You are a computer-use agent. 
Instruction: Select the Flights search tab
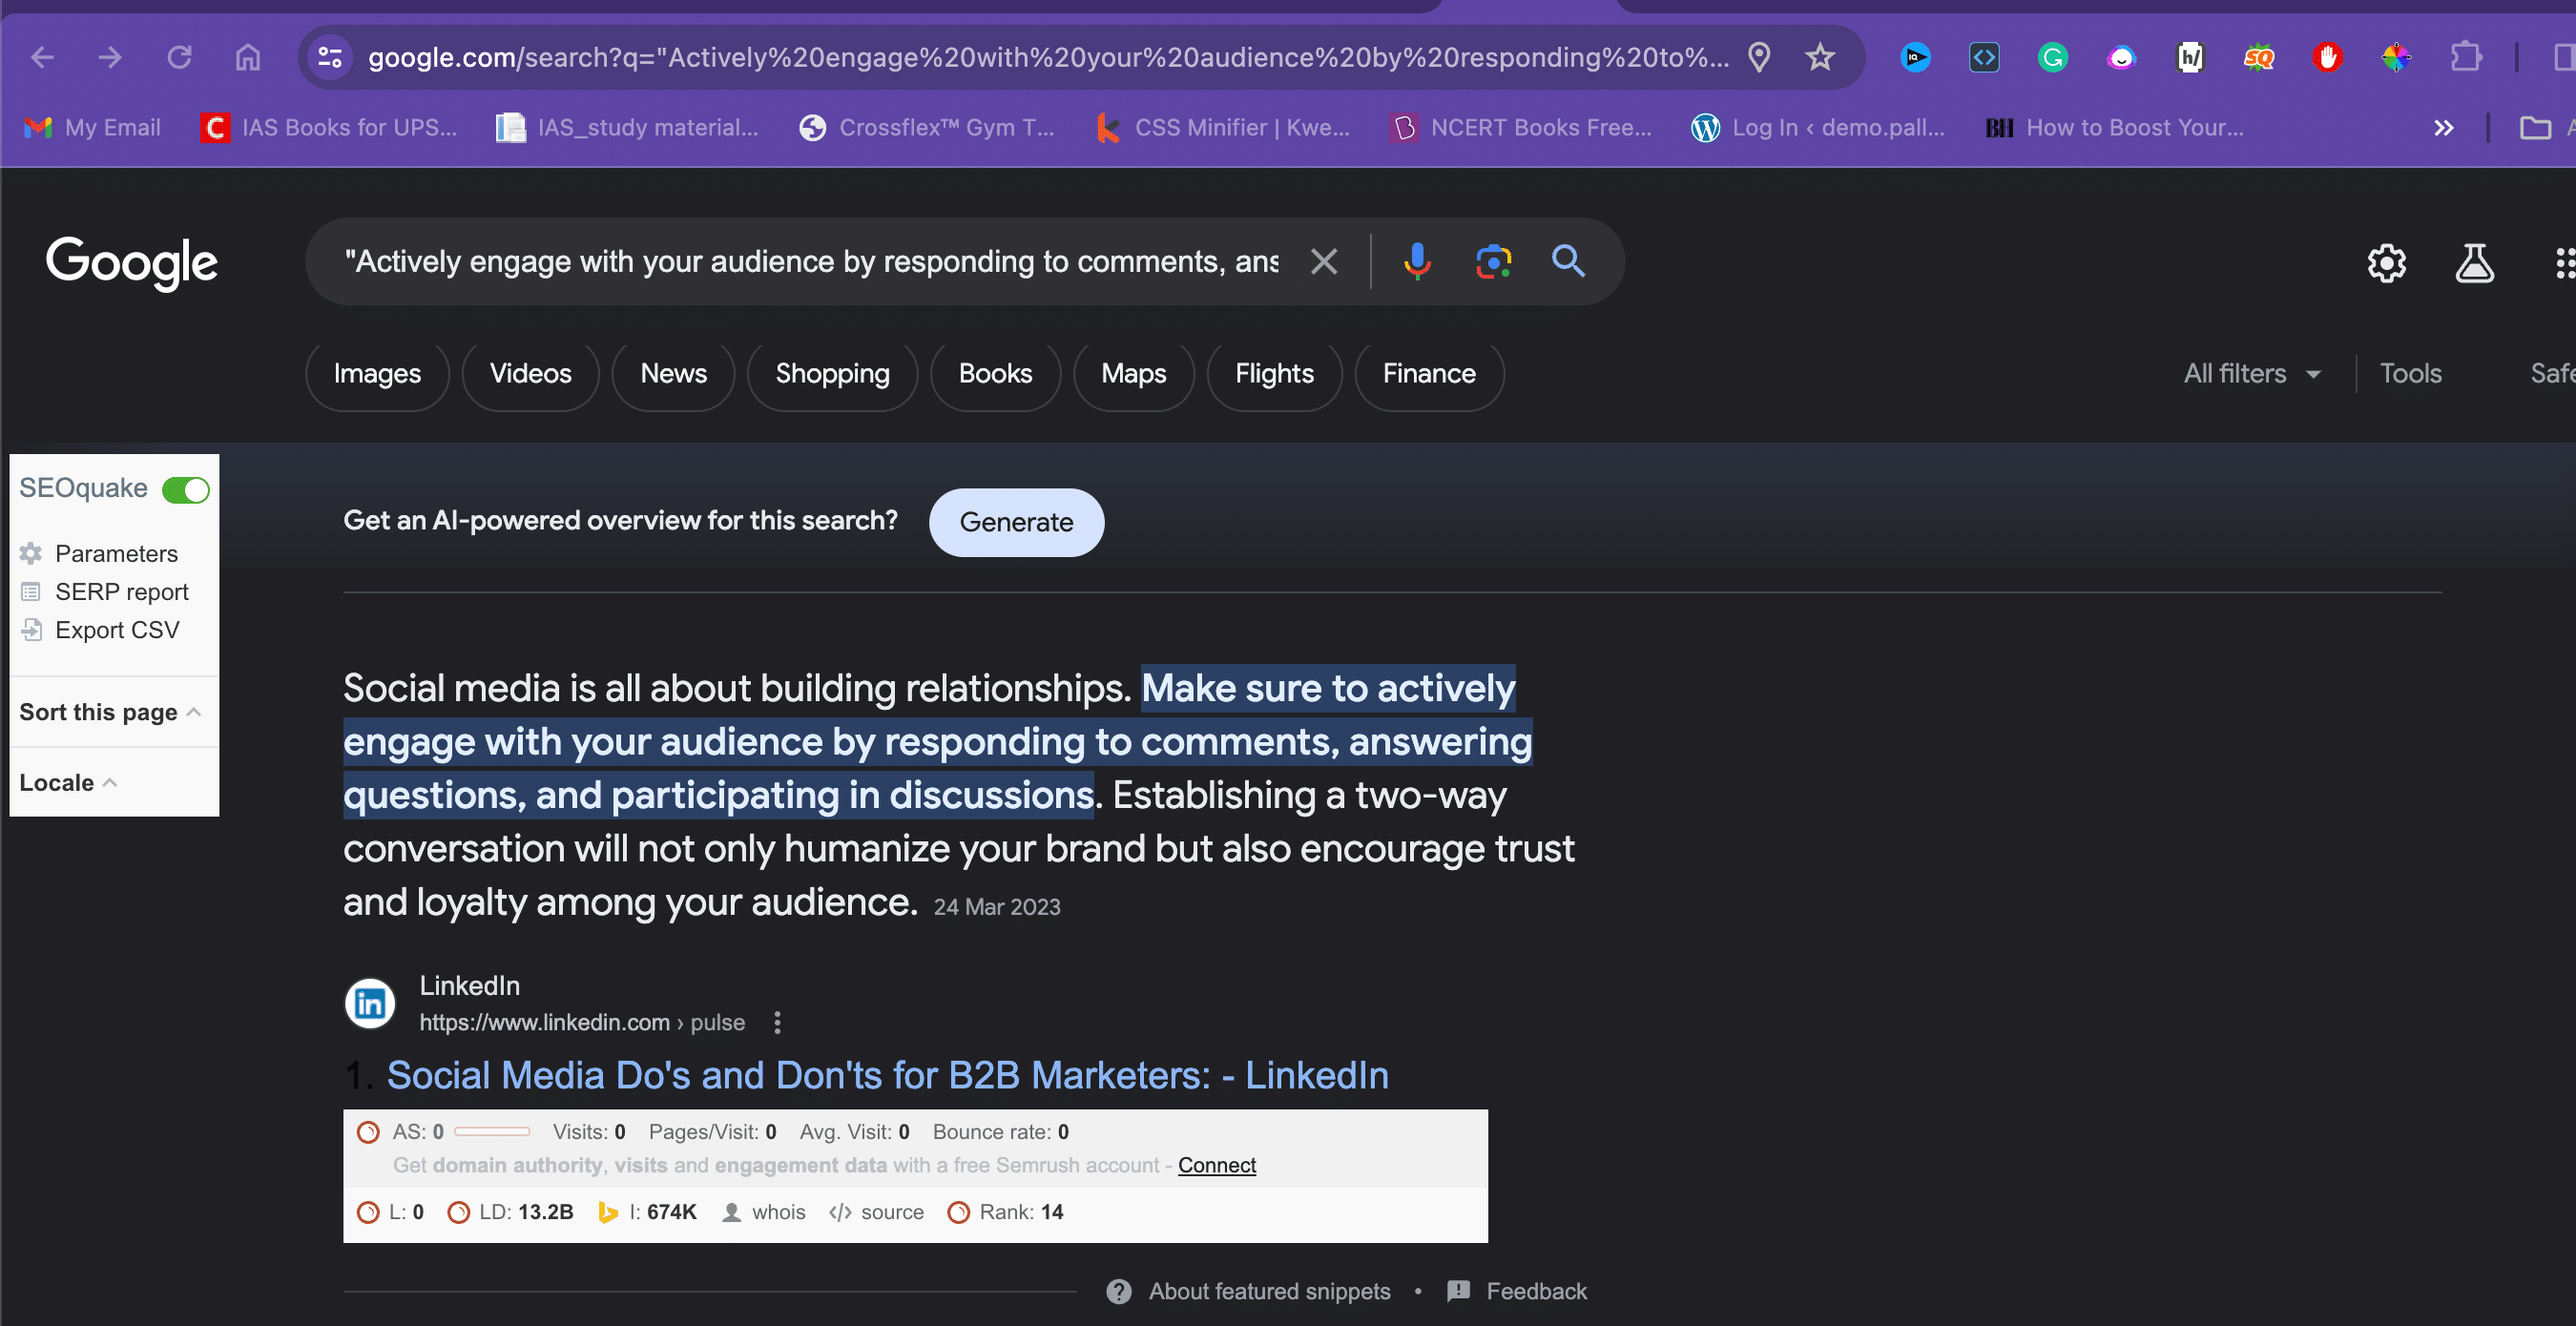tap(1274, 374)
